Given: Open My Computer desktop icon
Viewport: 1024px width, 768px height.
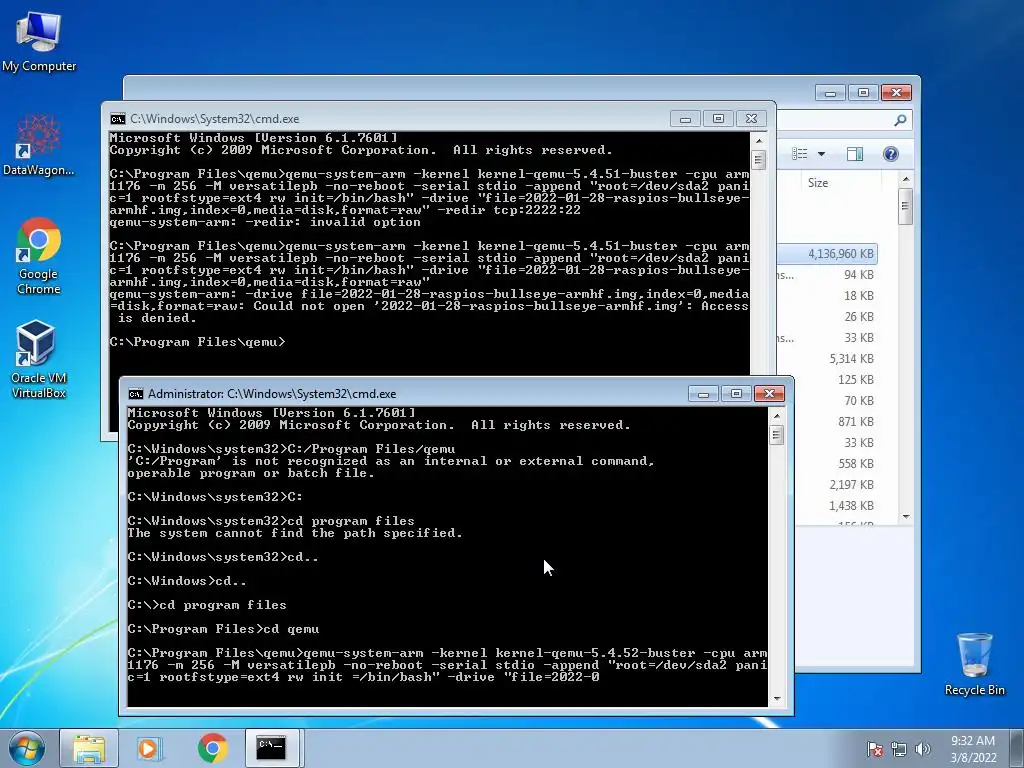Looking at the screenshot, I should [39, 42].
